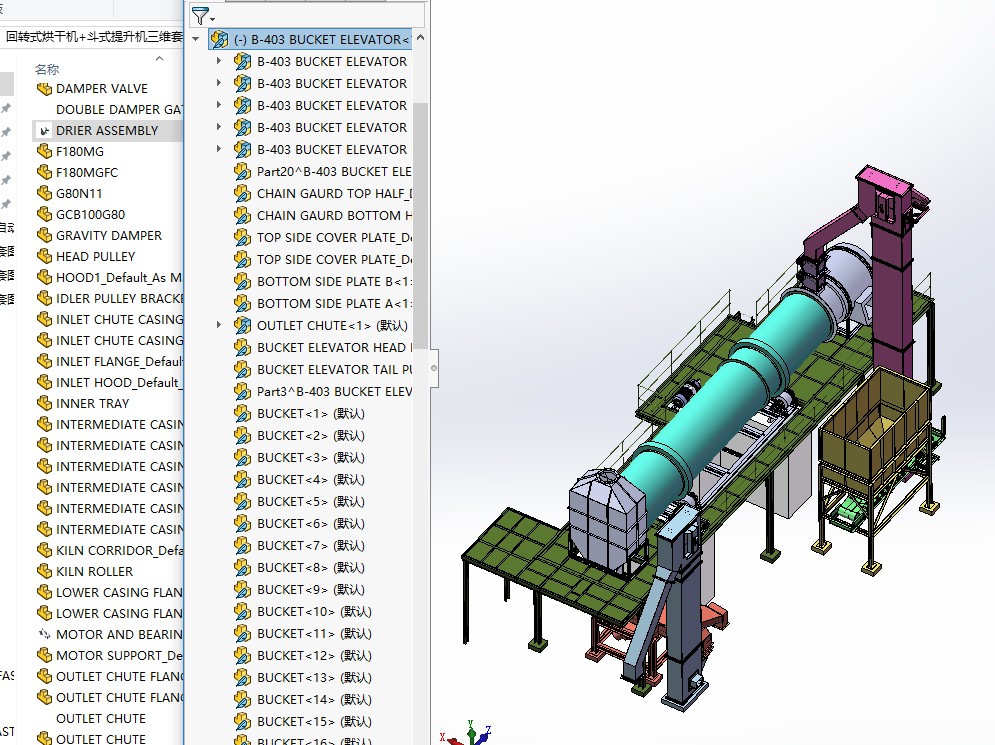Viewport: 995px width, 745px height.
Task: Click the CHAIN GAURD TOP HALF part icon
Action: (x=242, y=194)
